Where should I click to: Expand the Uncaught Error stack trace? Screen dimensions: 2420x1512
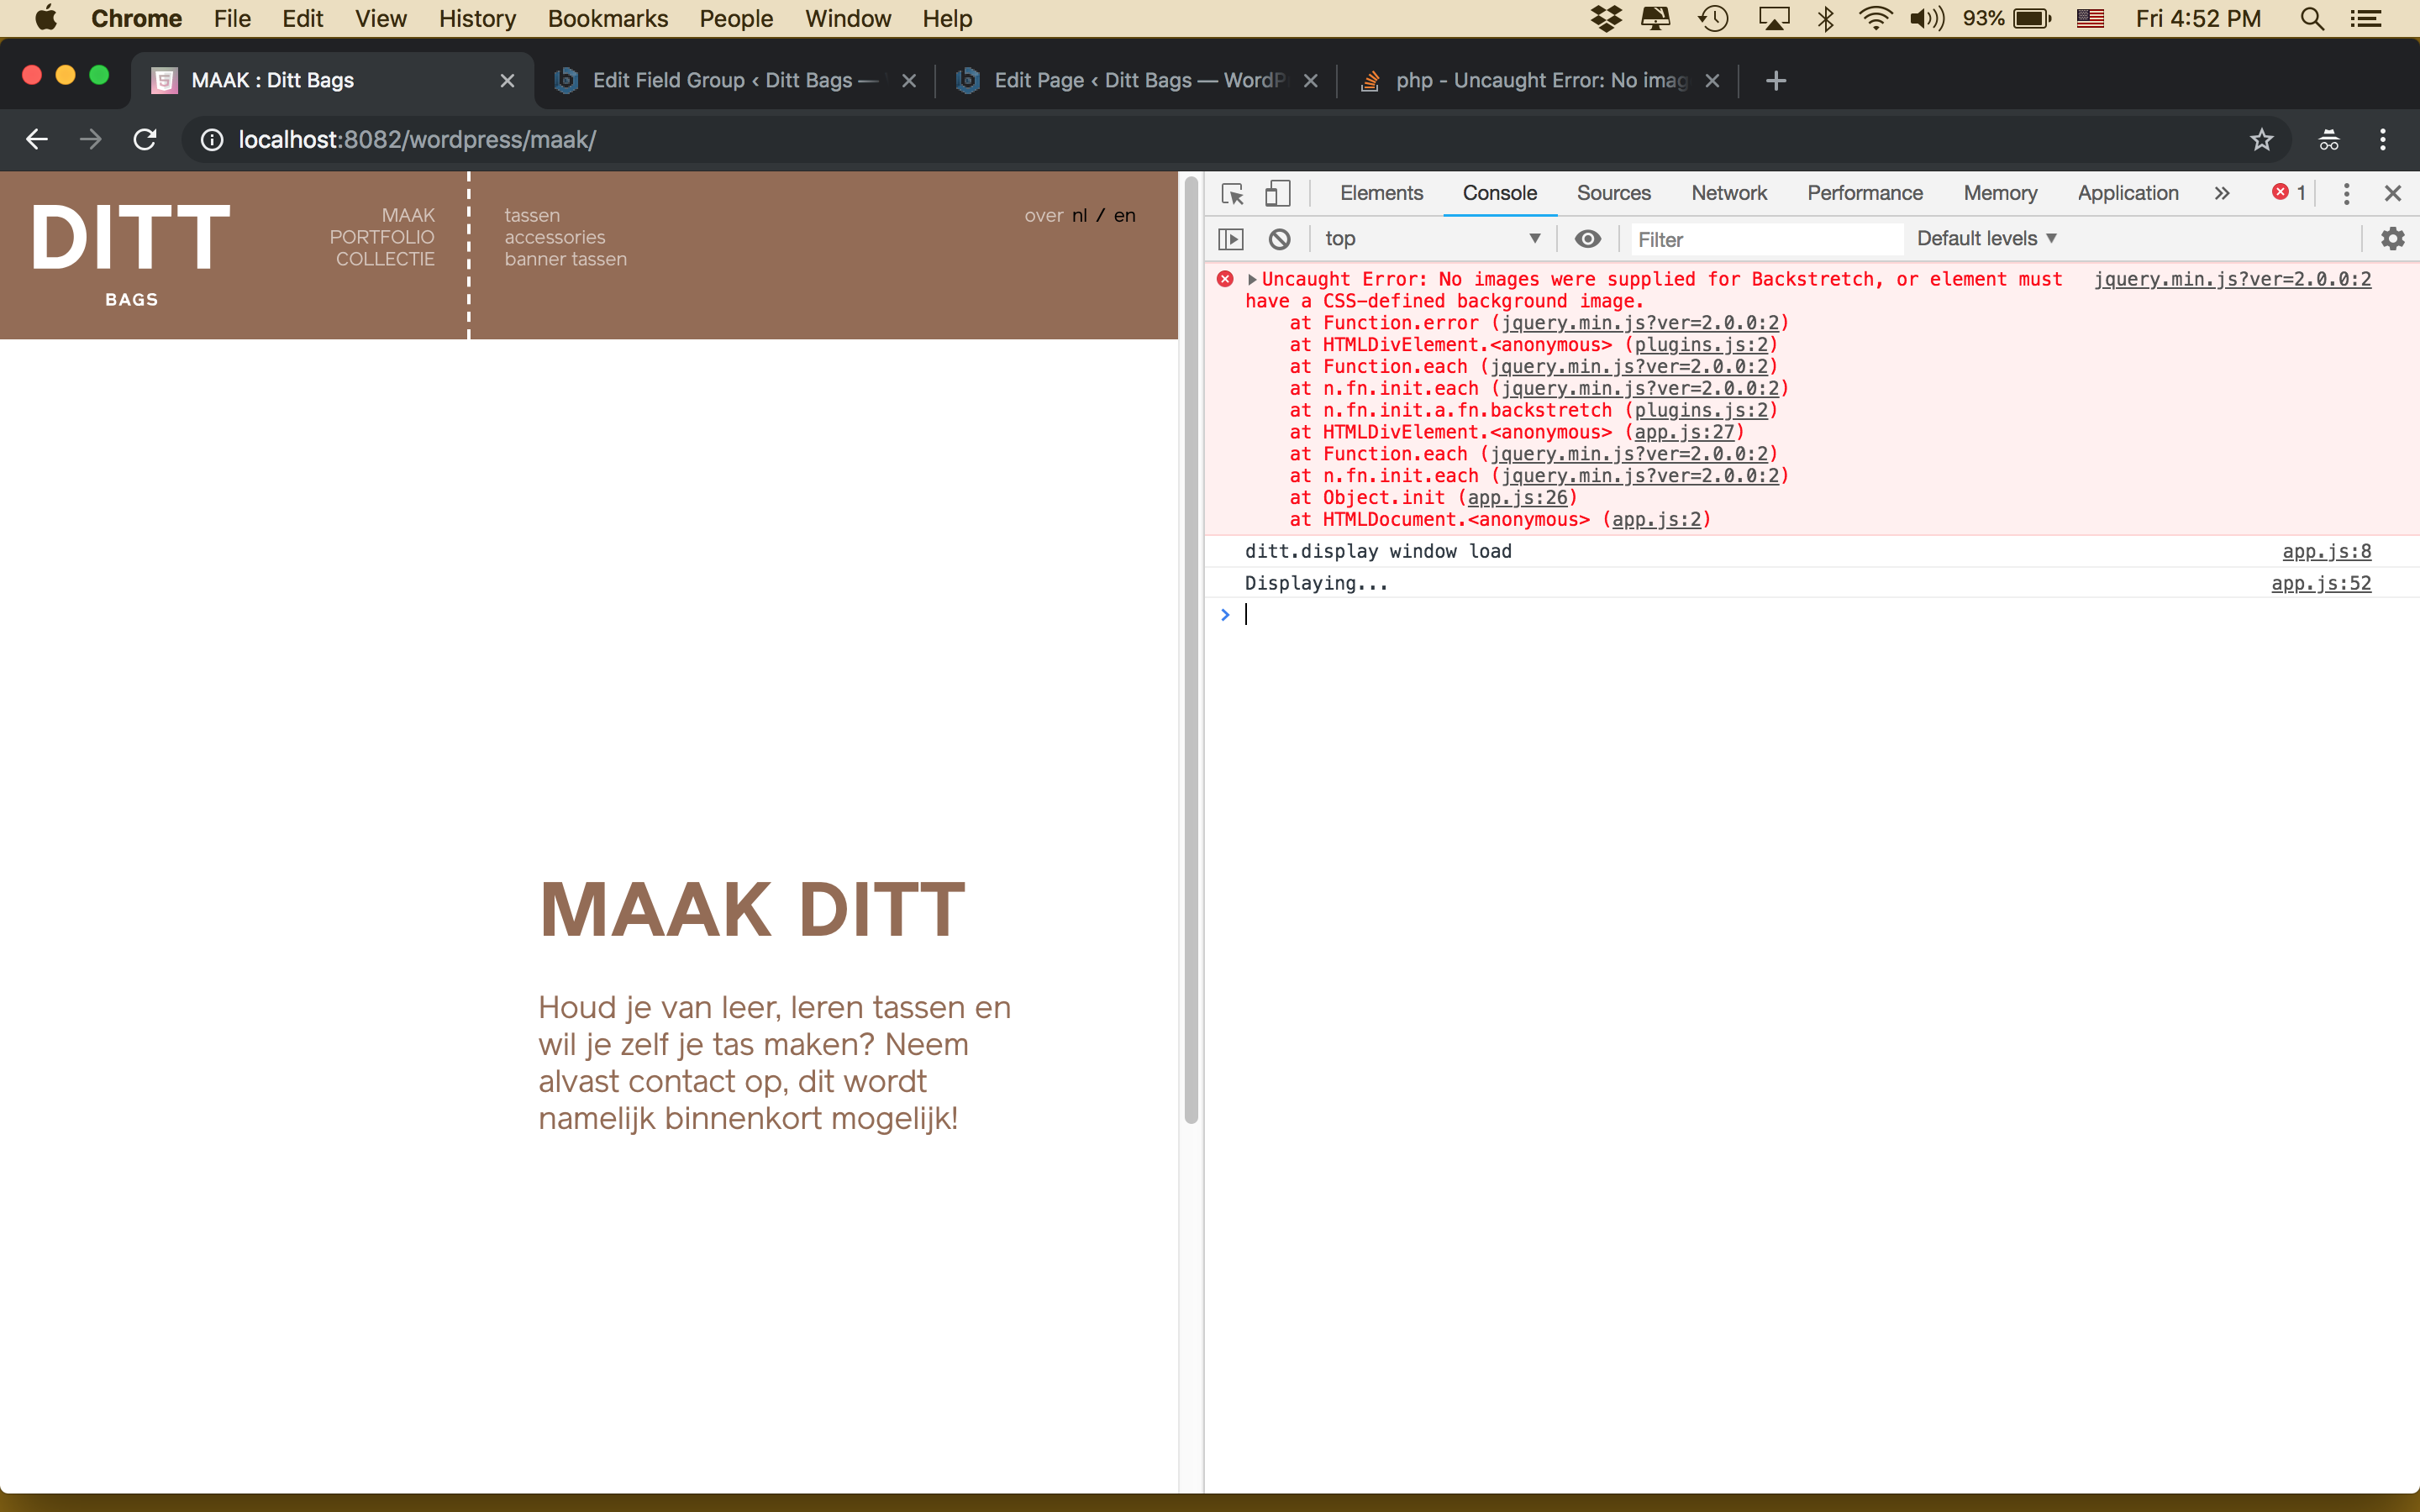click(x=1252, y=279)
